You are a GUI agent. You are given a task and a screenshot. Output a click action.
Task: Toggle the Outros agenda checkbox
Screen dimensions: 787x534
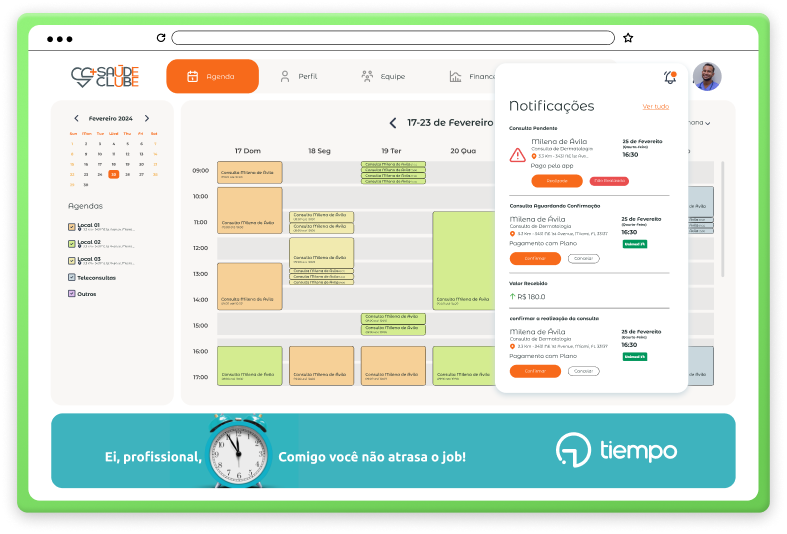coord(71,294)
